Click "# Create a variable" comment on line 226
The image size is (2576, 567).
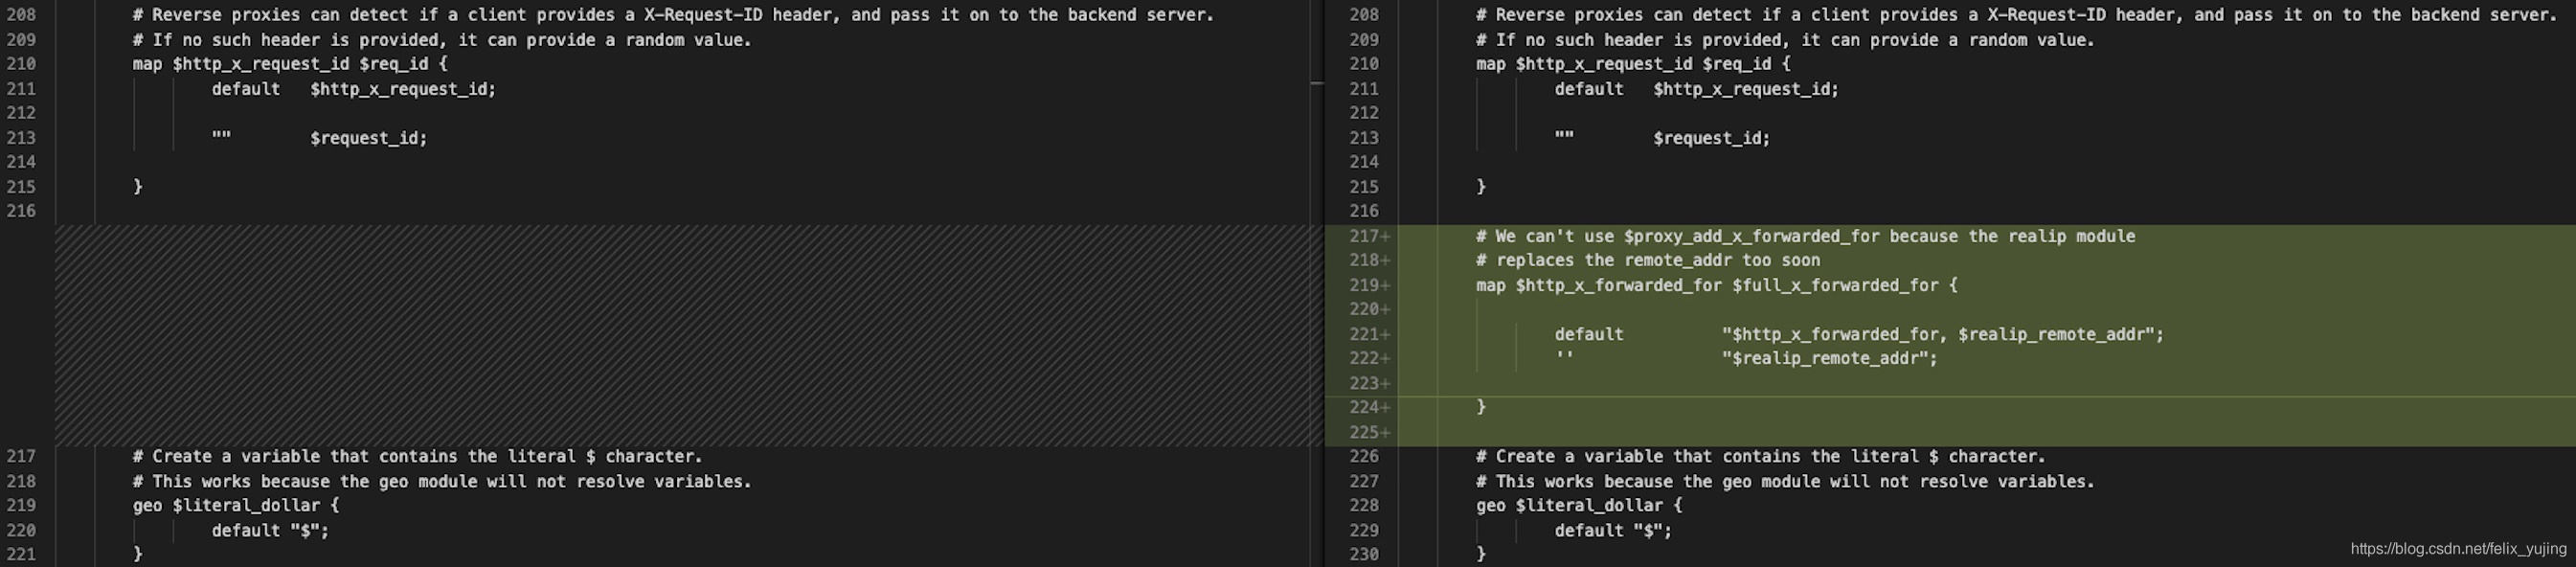pos(1761,456)
